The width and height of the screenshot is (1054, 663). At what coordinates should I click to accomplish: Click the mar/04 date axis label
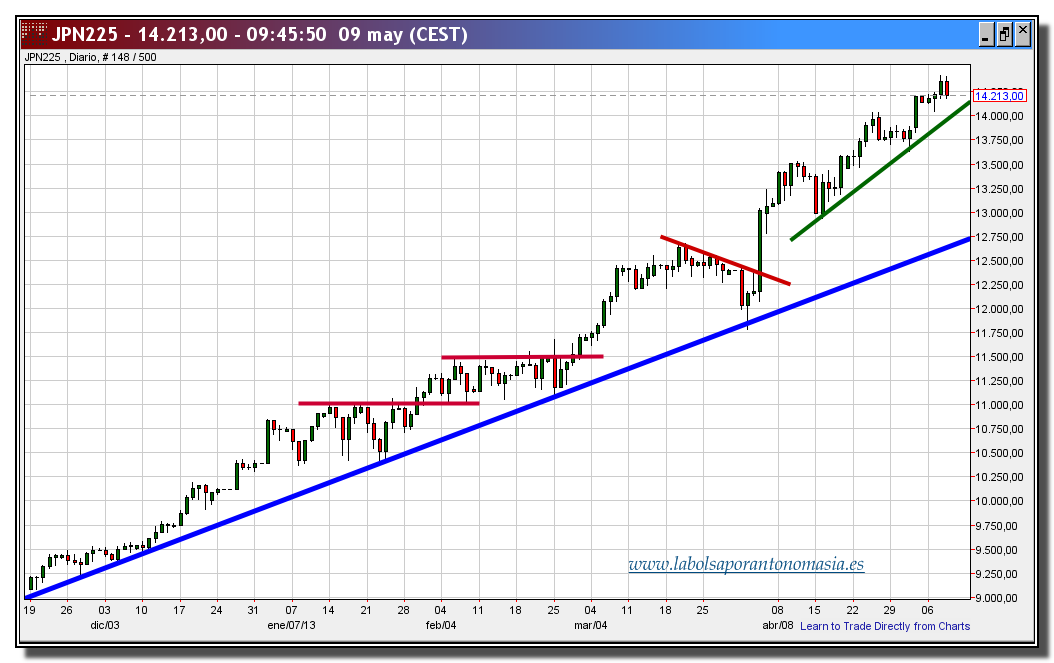[x=591, y=625]
